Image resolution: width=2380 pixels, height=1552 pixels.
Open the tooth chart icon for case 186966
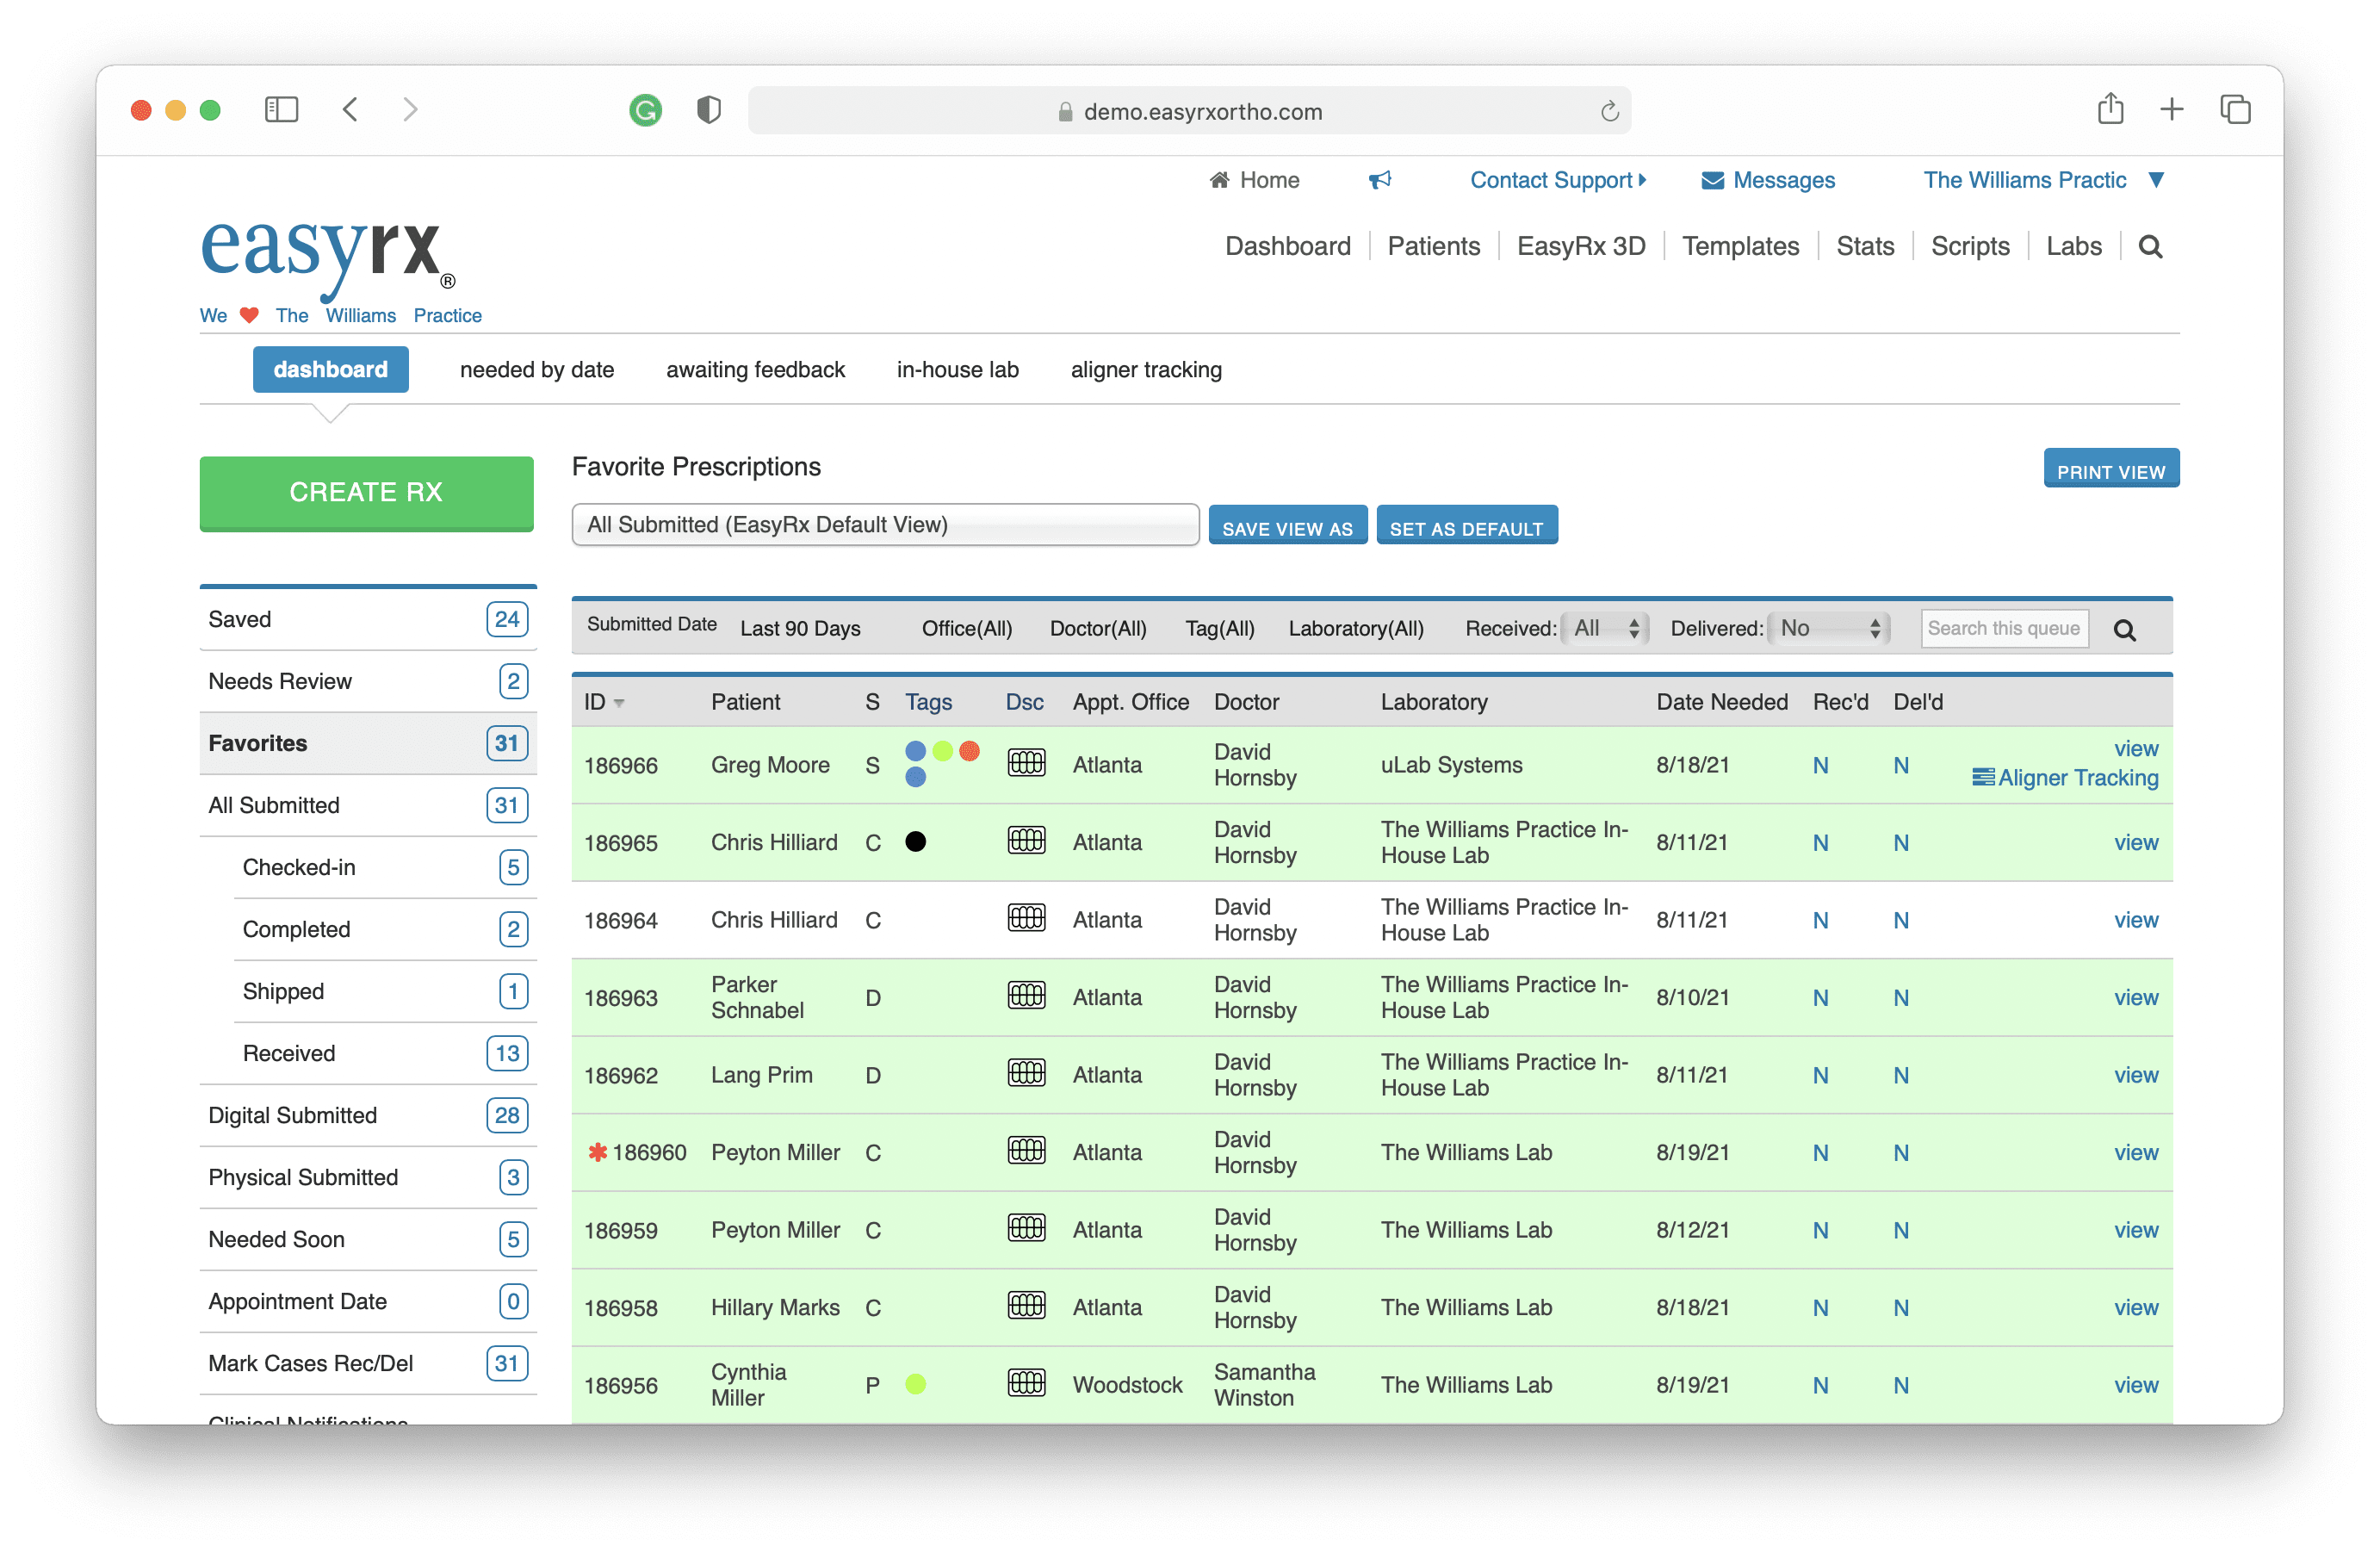point(1027,763)
